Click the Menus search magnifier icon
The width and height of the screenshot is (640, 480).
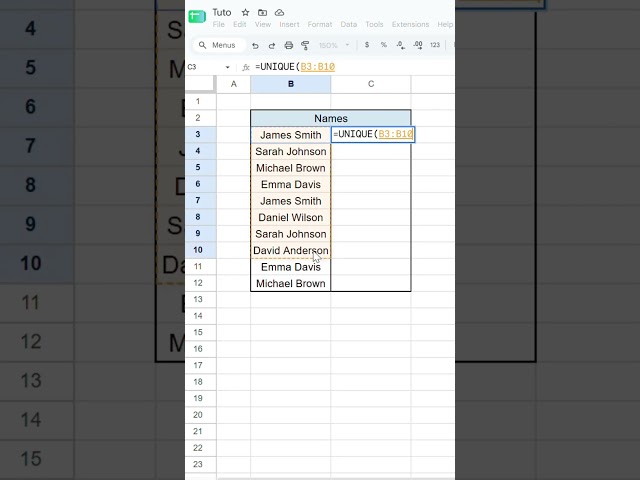pos(202,45)
